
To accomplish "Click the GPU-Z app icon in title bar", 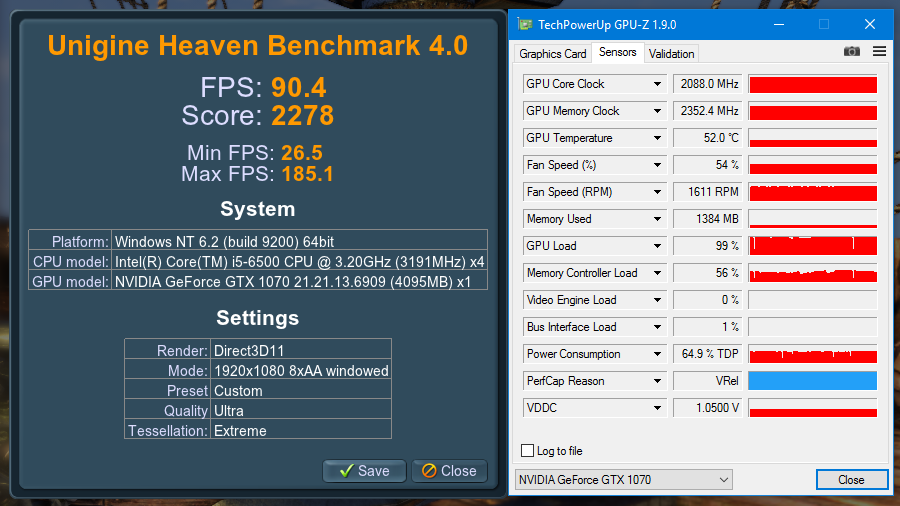I will pos(525,24).
